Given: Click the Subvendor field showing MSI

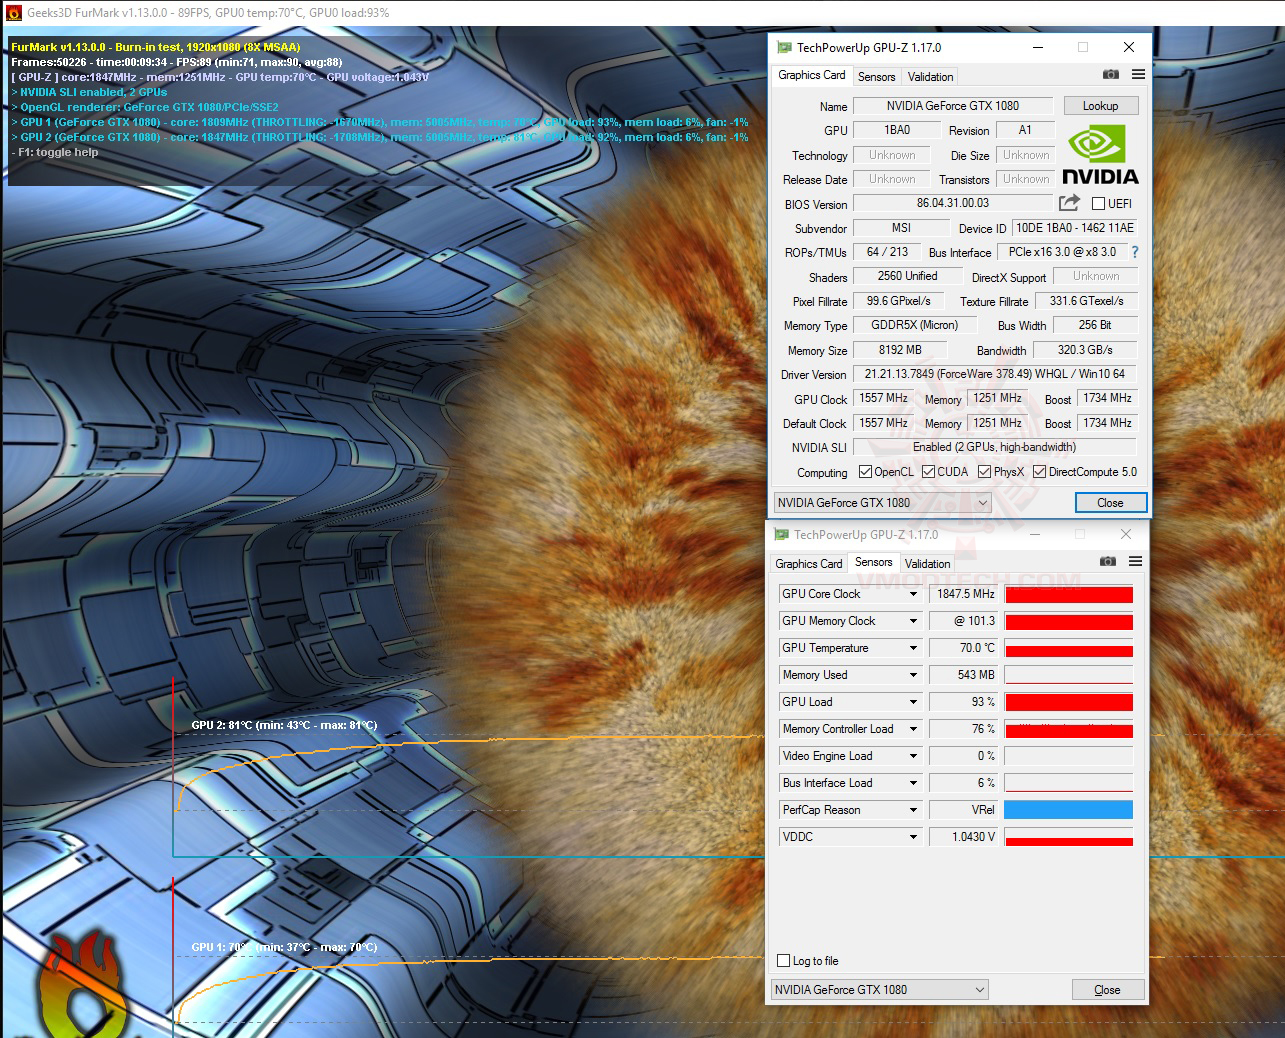Looking at the screenshot, I should pyautogui.click(x=901, y=228).
